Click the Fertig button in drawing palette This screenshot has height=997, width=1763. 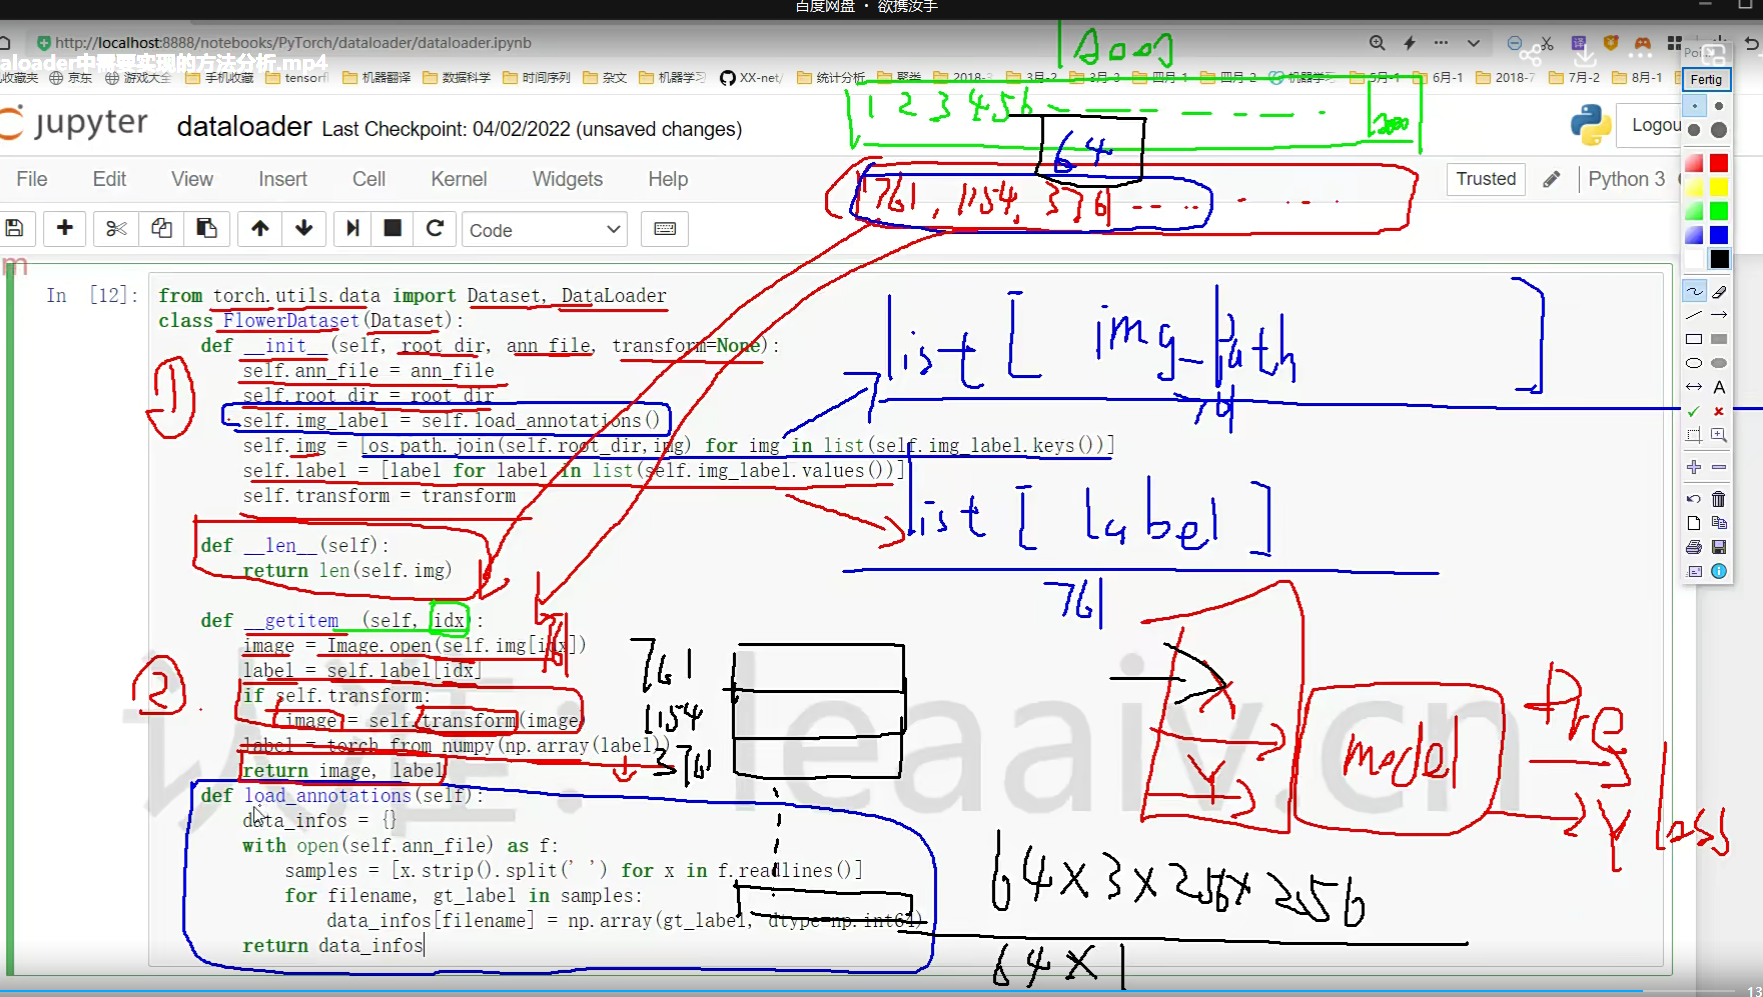tap(1706, 80)
